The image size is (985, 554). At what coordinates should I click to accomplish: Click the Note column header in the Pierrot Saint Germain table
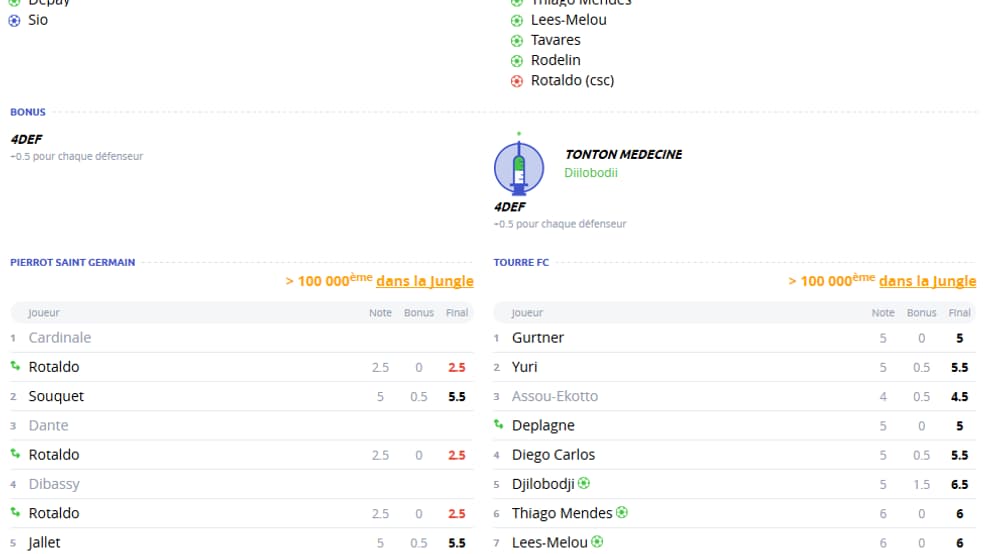(380, 313)
